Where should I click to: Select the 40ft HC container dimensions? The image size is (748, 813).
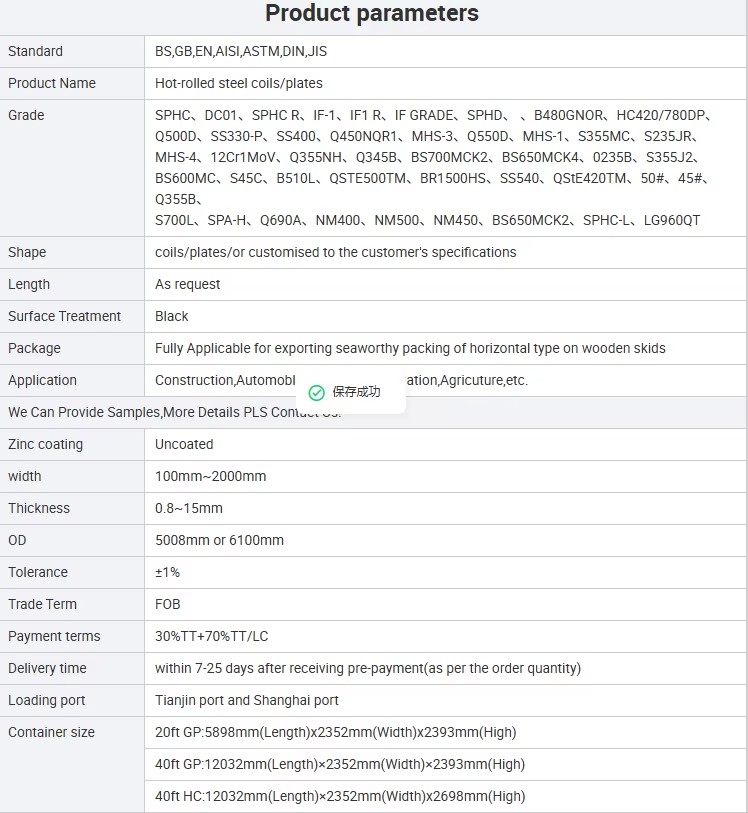pyautogui.click(x=340, y=797)
